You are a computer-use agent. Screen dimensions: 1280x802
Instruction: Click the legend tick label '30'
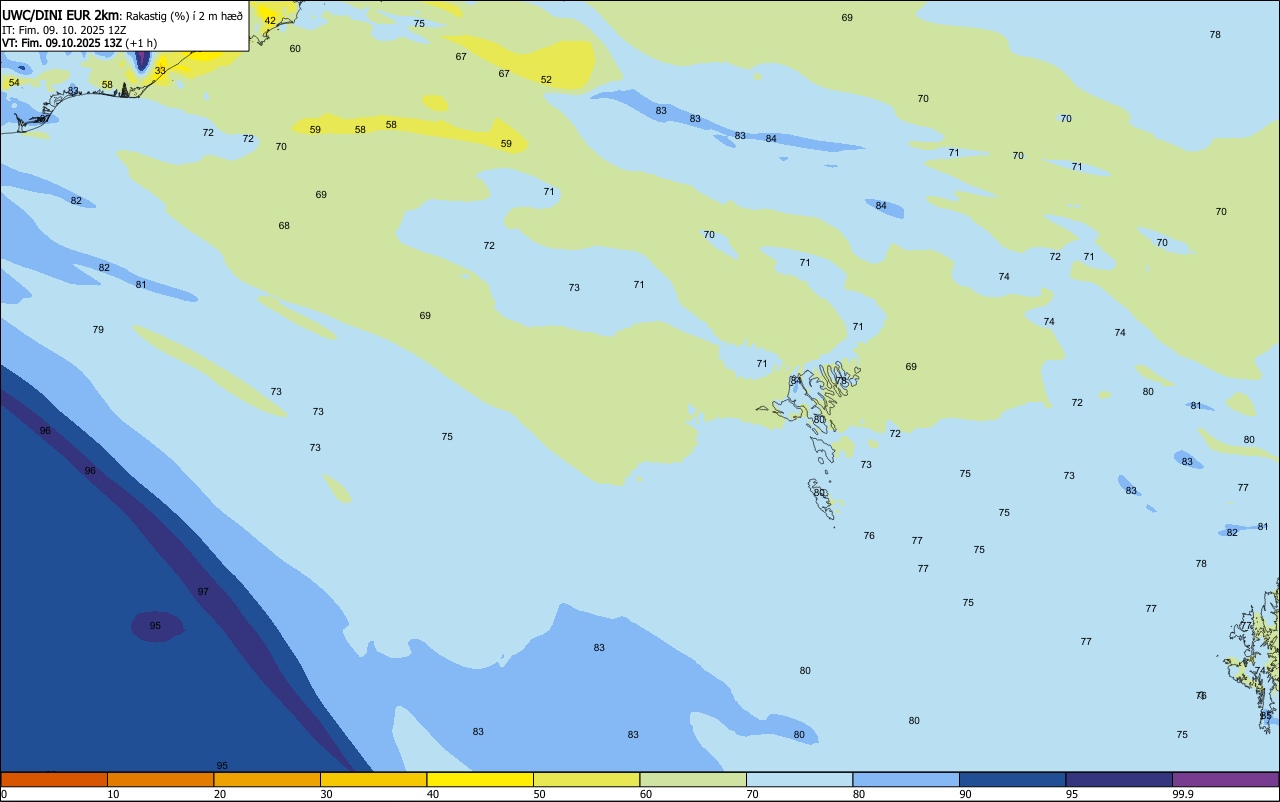click(326, 794)
